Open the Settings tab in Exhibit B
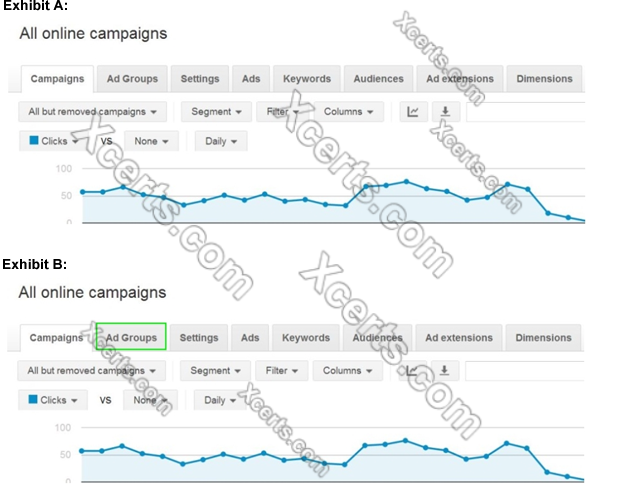This screenshot has width=625, height=502. [x=199, y=338]
